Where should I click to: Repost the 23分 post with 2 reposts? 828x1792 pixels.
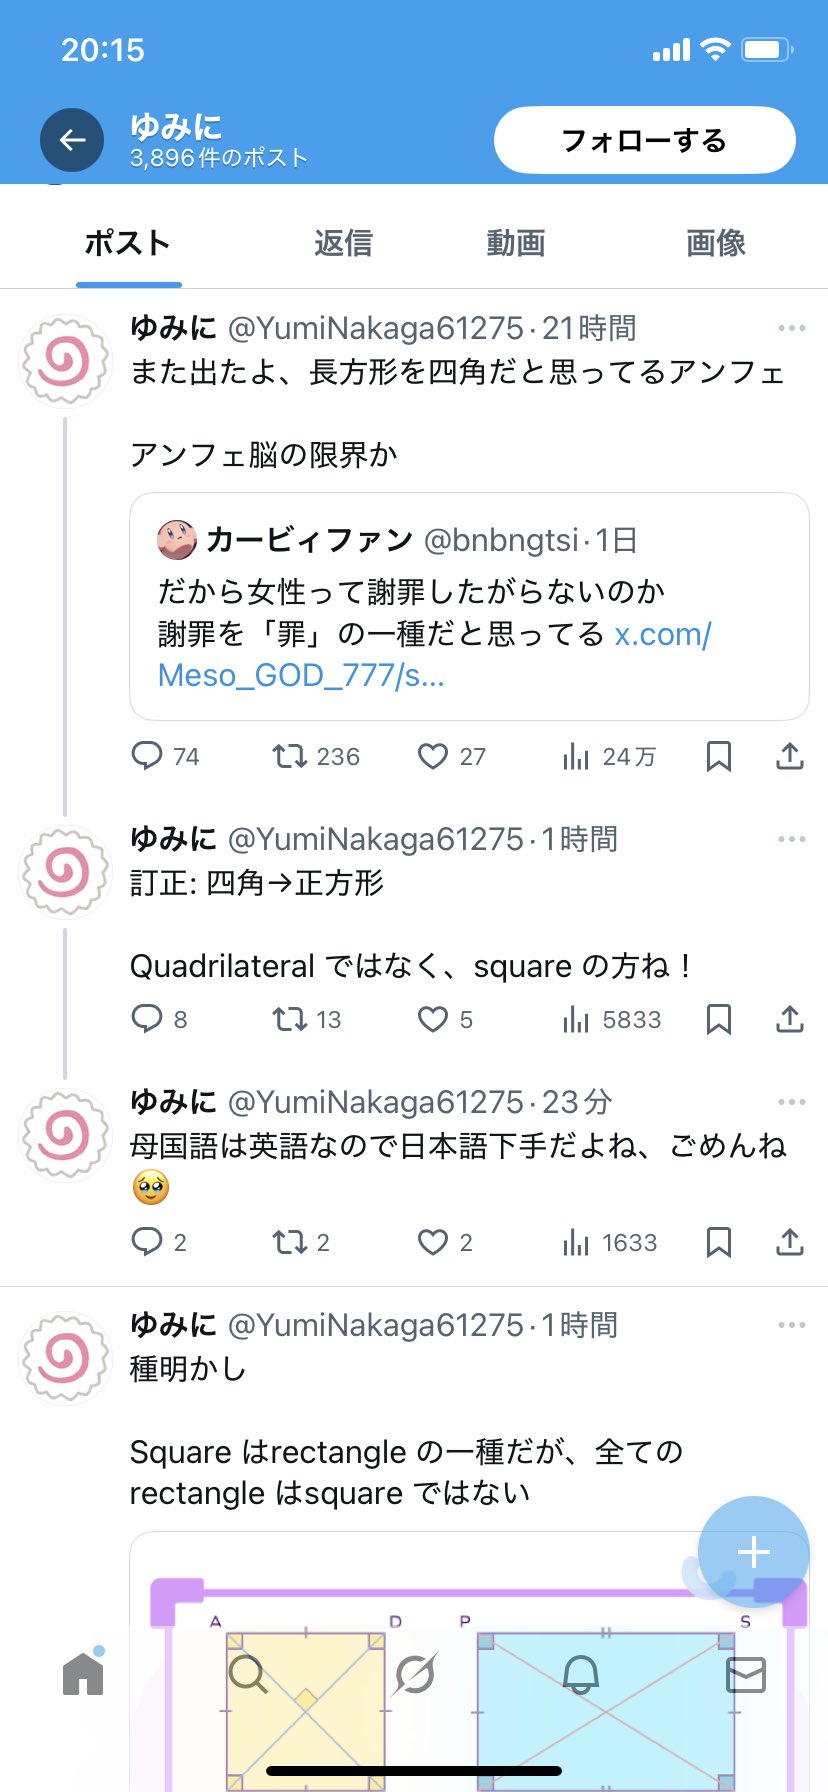coord(290,1242)
